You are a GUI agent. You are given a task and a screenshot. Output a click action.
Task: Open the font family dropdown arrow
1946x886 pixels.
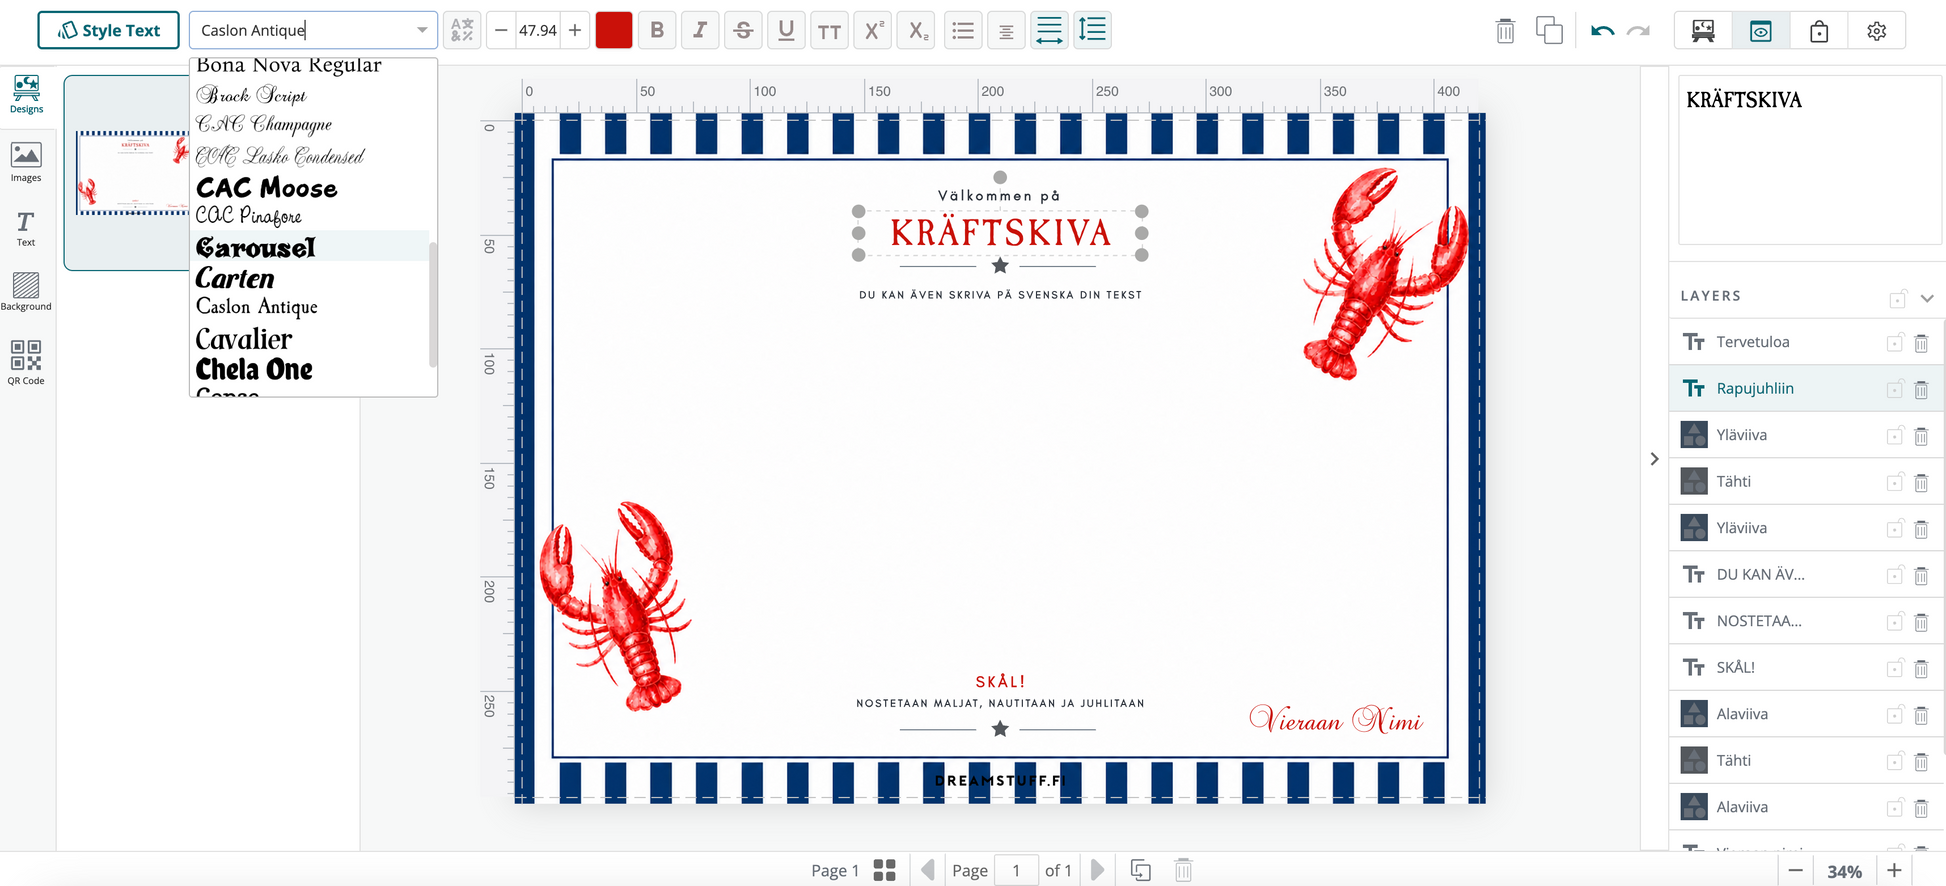point(422,30)
